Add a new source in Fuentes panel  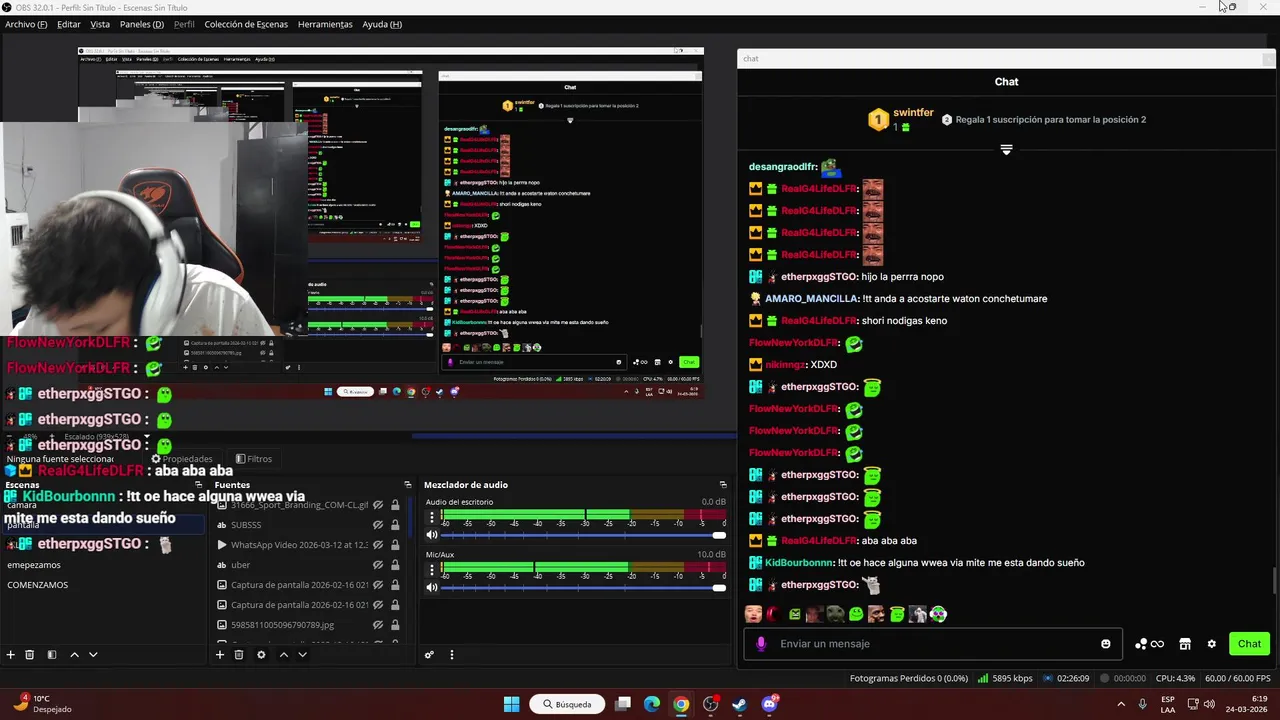point(220,655)
